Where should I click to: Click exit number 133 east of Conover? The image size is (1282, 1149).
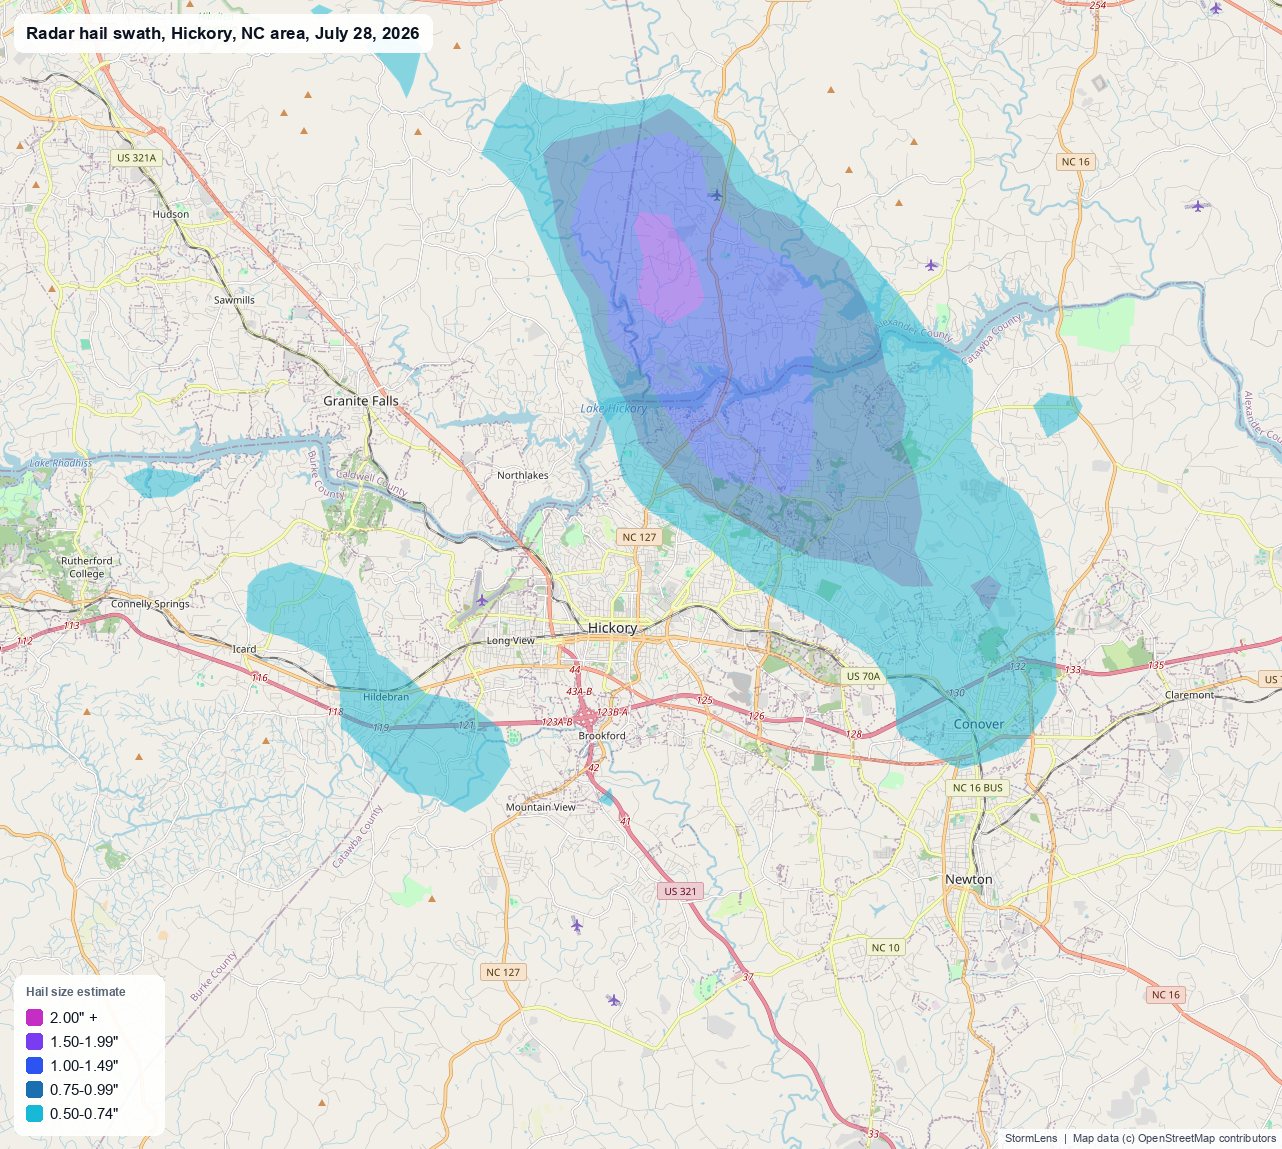point(1073,670)
